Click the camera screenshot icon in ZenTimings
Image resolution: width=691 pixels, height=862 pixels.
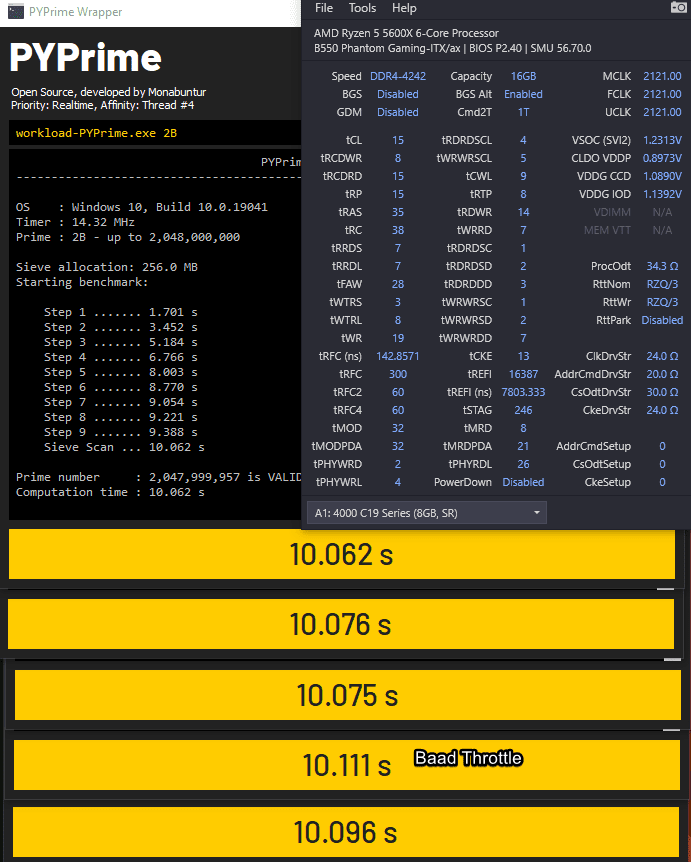[678, 7]
